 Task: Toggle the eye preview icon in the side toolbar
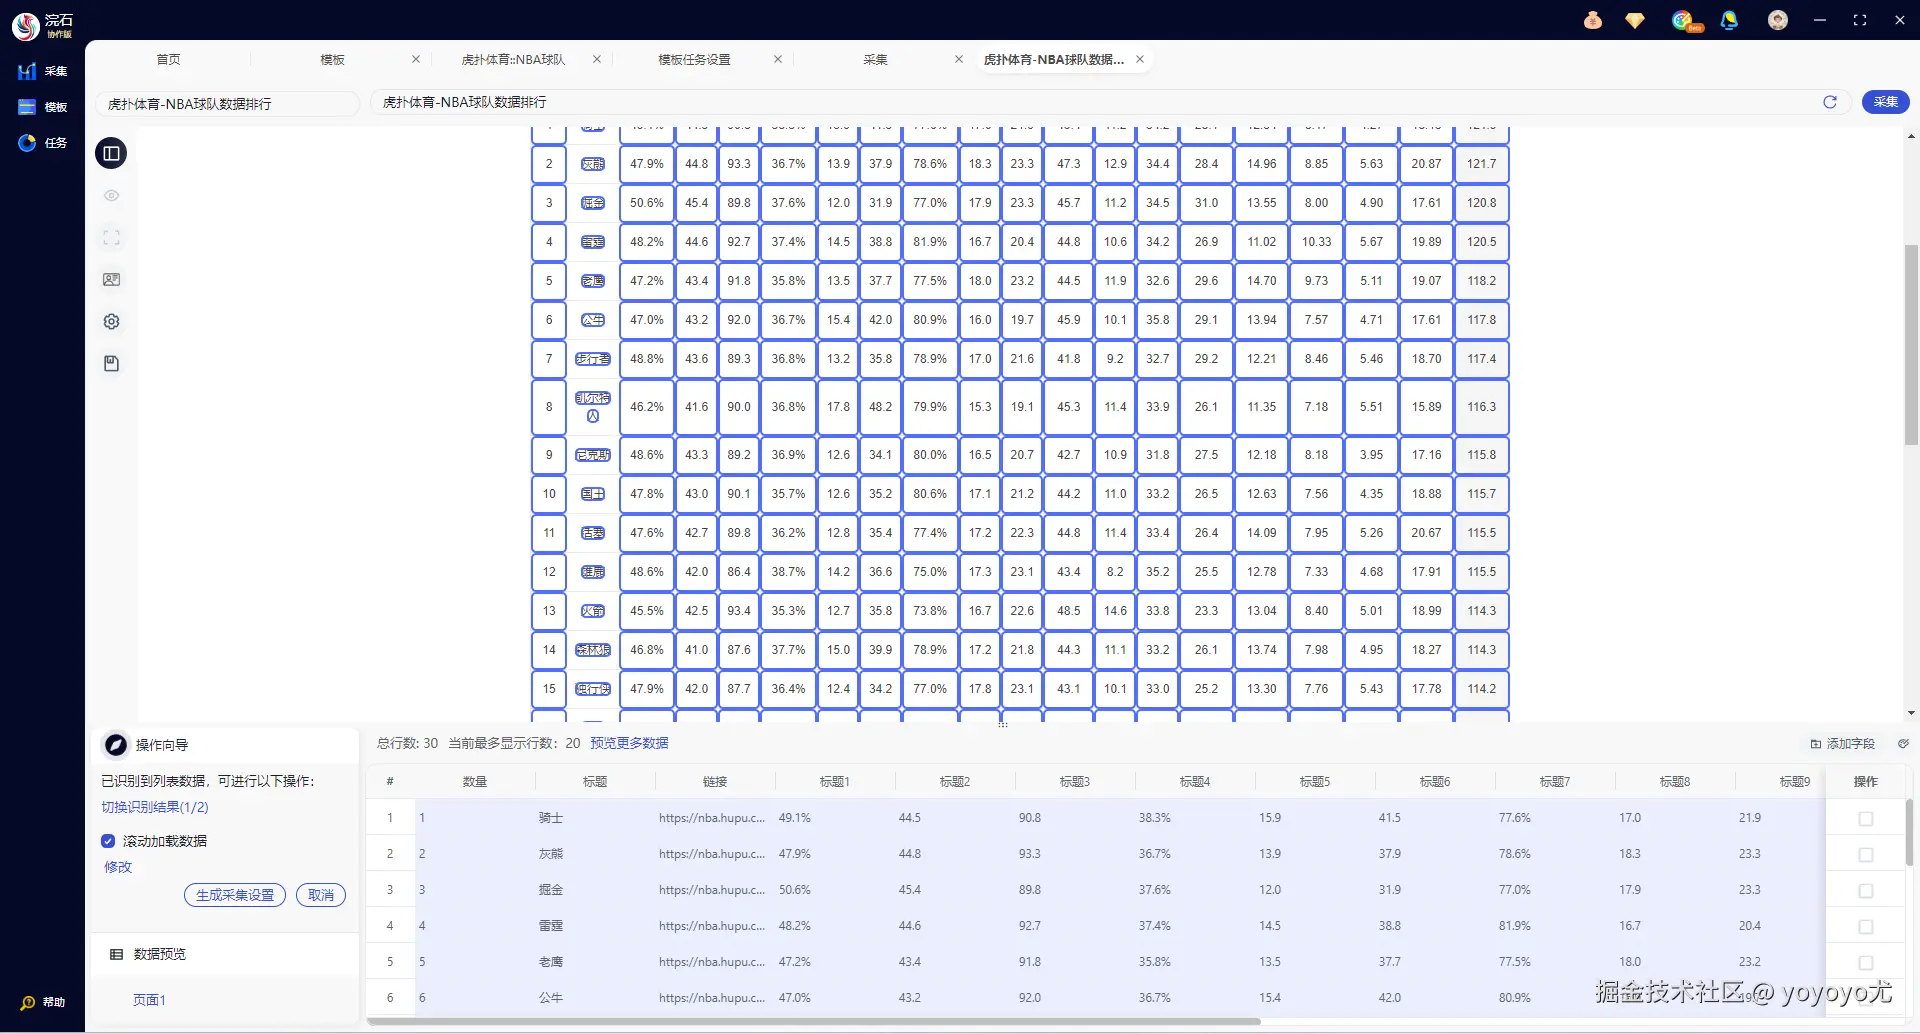tap(111, 196)
